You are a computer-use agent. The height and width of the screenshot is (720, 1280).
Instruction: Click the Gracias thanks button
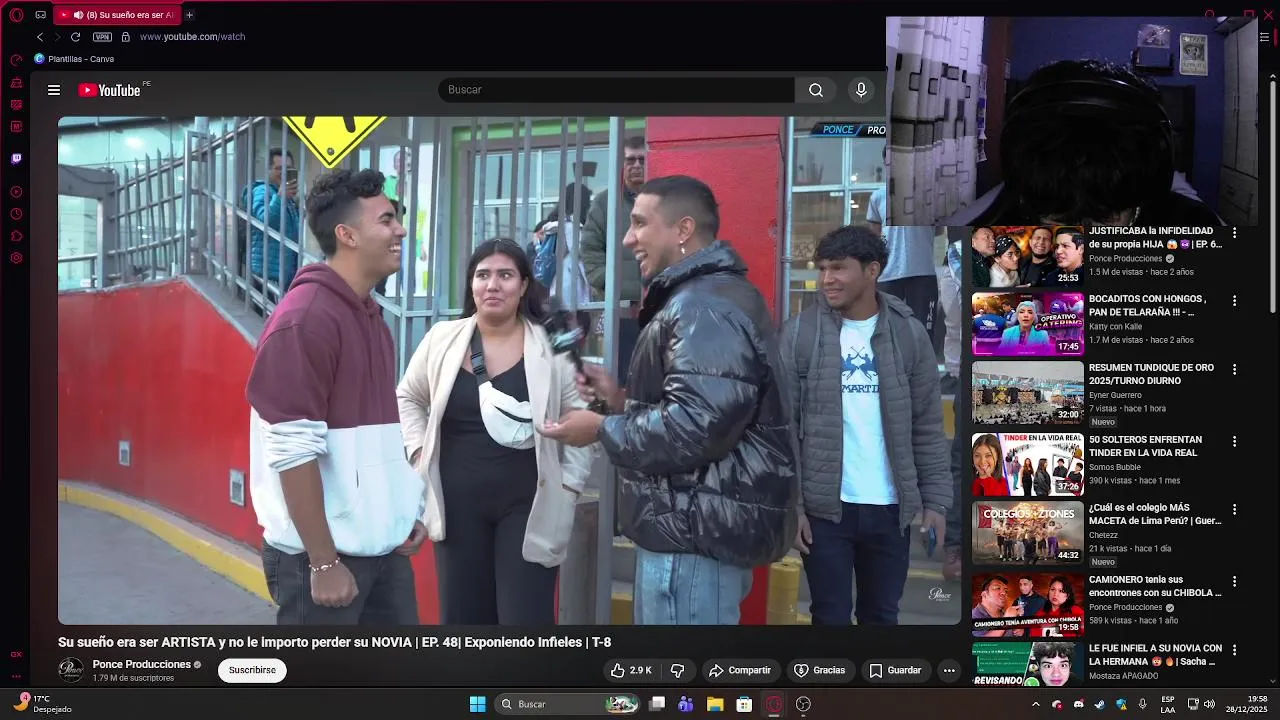point(819,670)
